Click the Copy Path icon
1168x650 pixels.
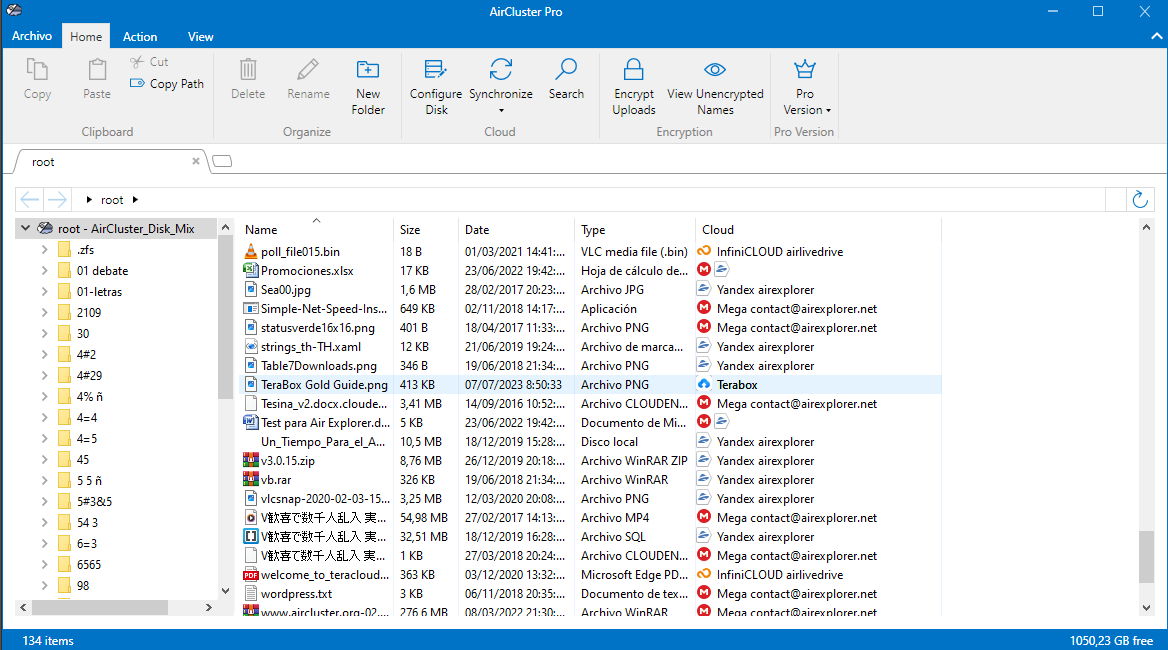(138, 84)
